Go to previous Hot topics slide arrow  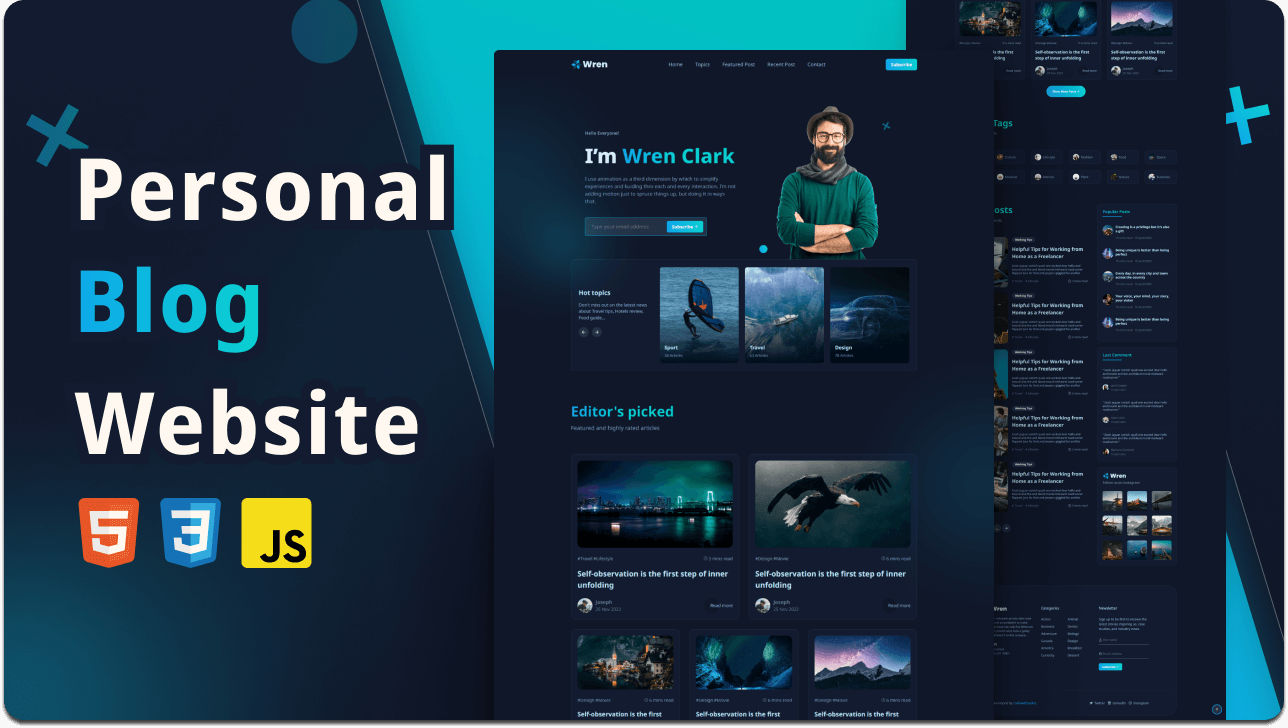[584, 332]
